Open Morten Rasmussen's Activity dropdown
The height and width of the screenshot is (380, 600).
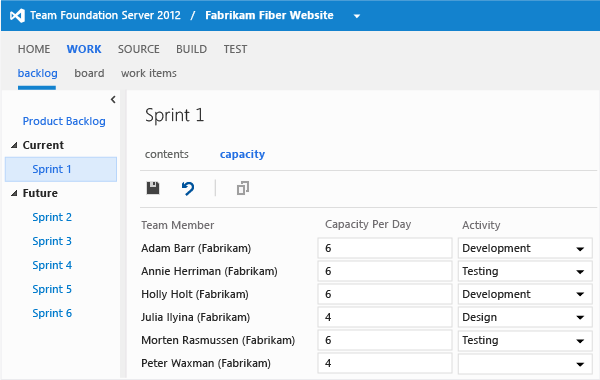525,340
